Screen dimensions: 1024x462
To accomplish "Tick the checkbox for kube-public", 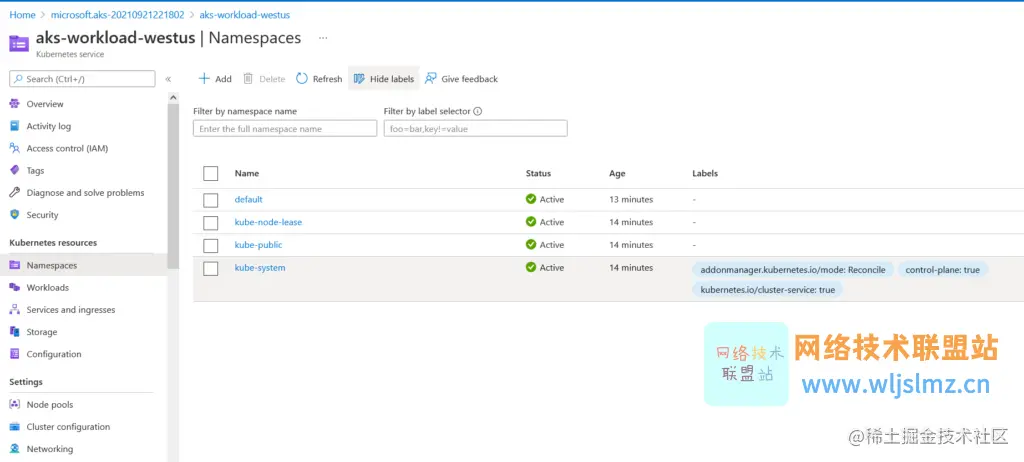I will tap(210, 246).
